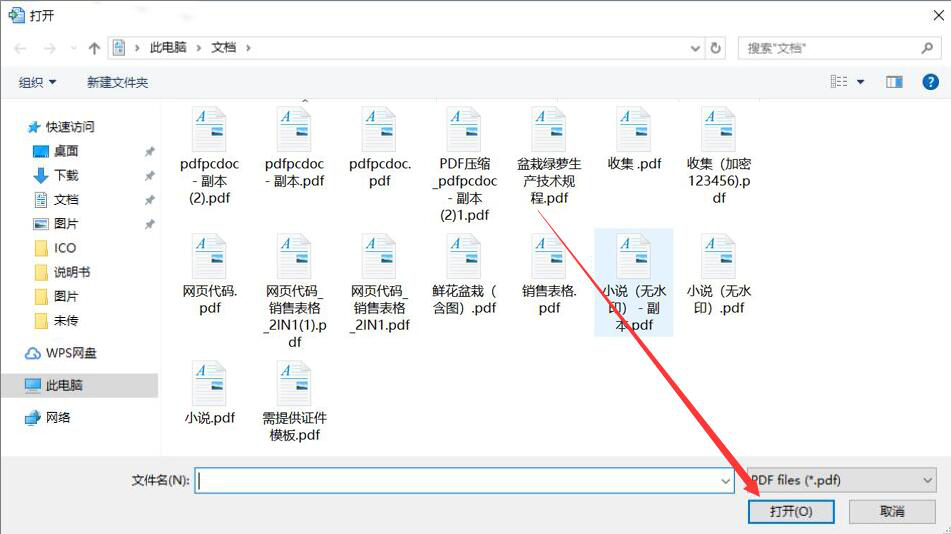Click the change view layout icon
Viewport: 951px width, 534px height.
pos(839,81)
